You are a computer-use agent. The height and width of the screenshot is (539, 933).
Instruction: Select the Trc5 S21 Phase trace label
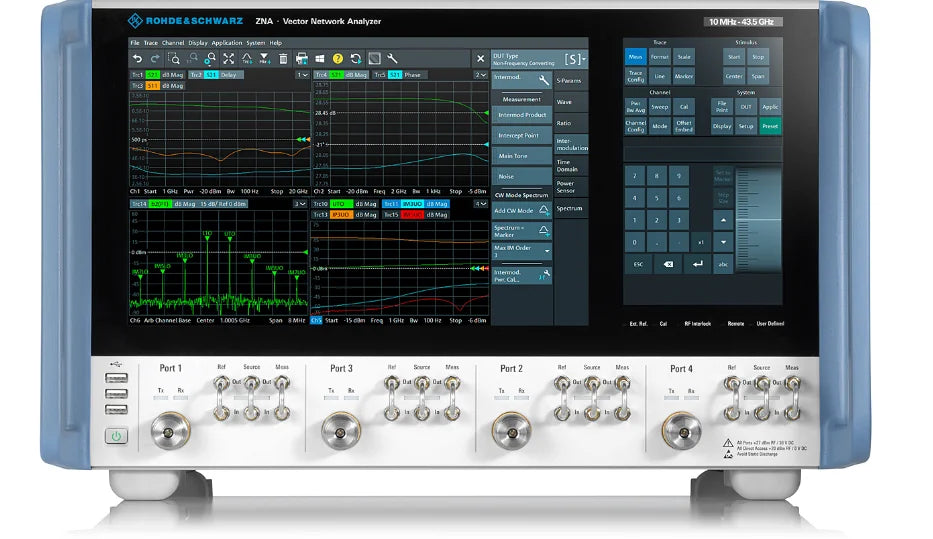(397, 75)
